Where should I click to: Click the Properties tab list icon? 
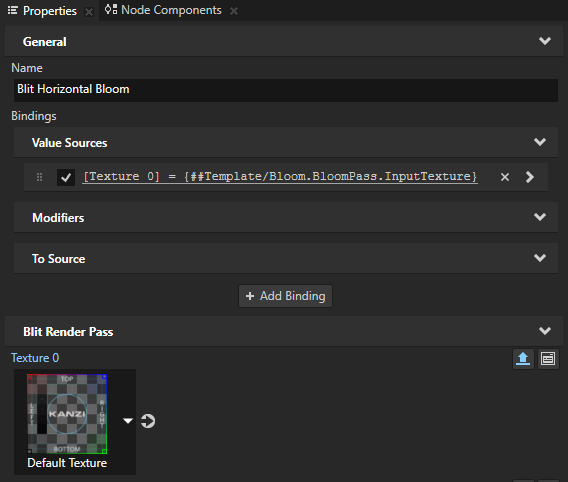(13, 10)
